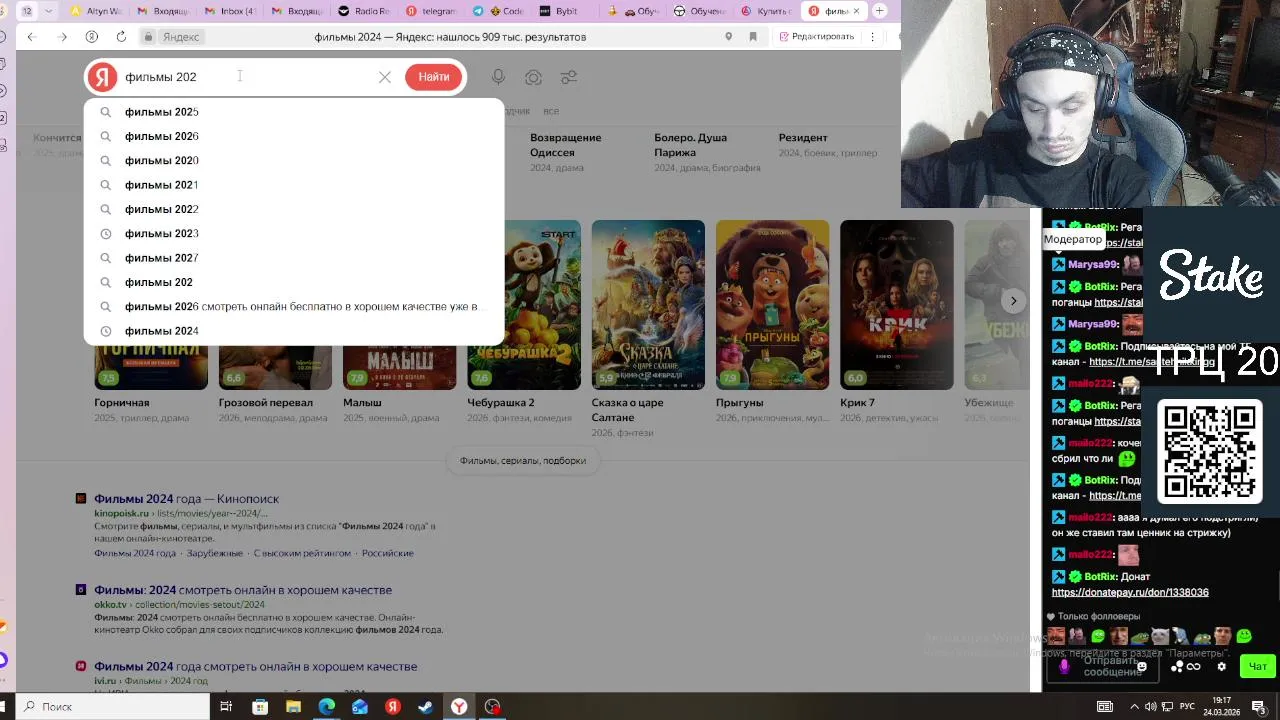Open the ivi.ru 'Фильмы 2024 года' result
Image resolution: width=1280 pixels, height=720 pixels.
[255, 667]
